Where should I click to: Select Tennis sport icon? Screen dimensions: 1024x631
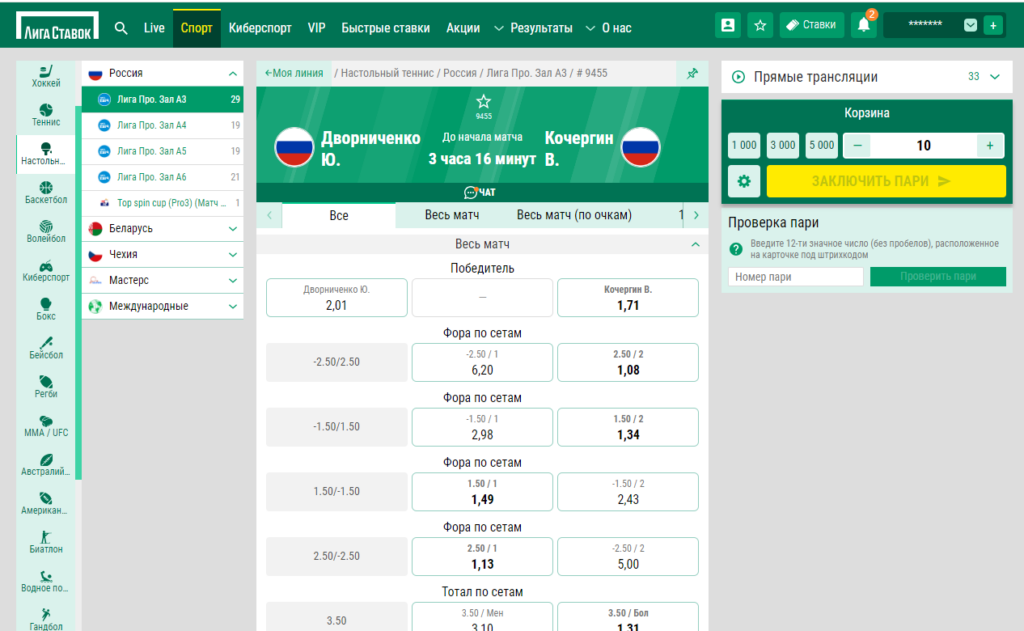coord(46,115)
